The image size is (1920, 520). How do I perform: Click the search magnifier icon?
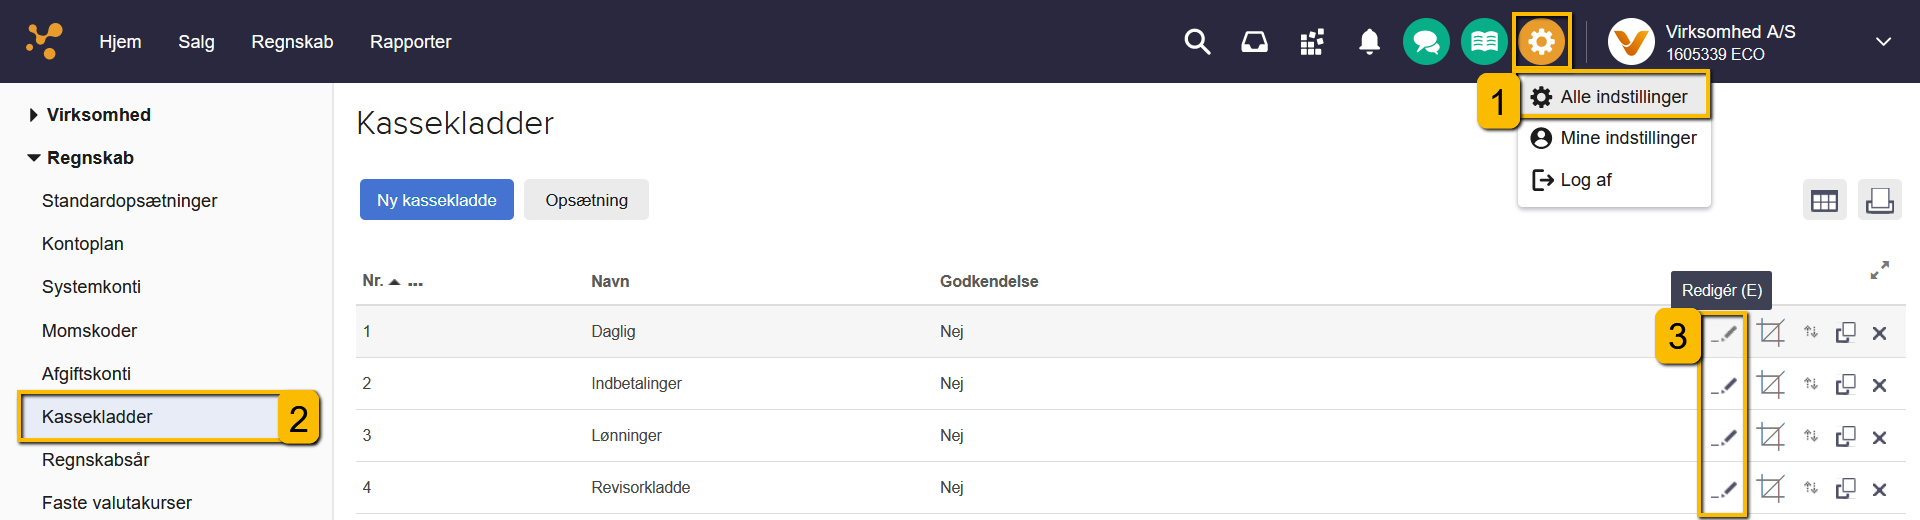pos(1197,42)
